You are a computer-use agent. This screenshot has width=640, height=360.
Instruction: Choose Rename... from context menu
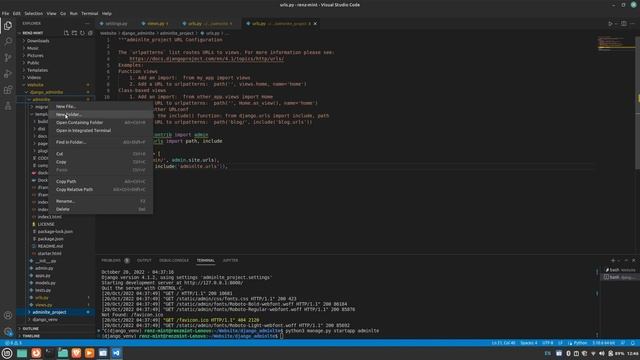100,201
